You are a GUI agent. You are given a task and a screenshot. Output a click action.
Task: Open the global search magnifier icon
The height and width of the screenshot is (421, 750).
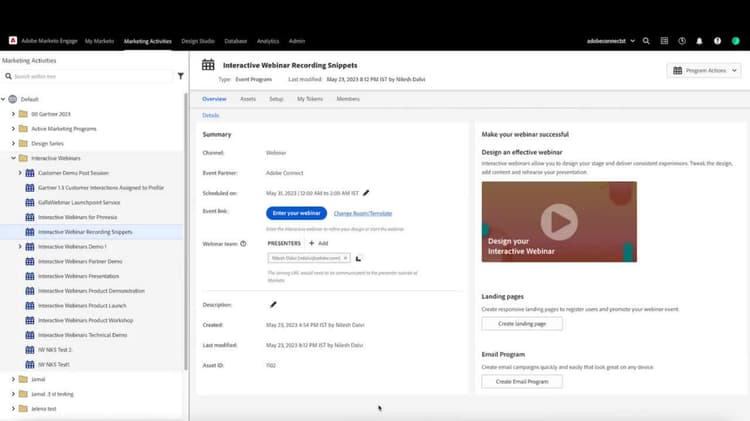[646, 41]
